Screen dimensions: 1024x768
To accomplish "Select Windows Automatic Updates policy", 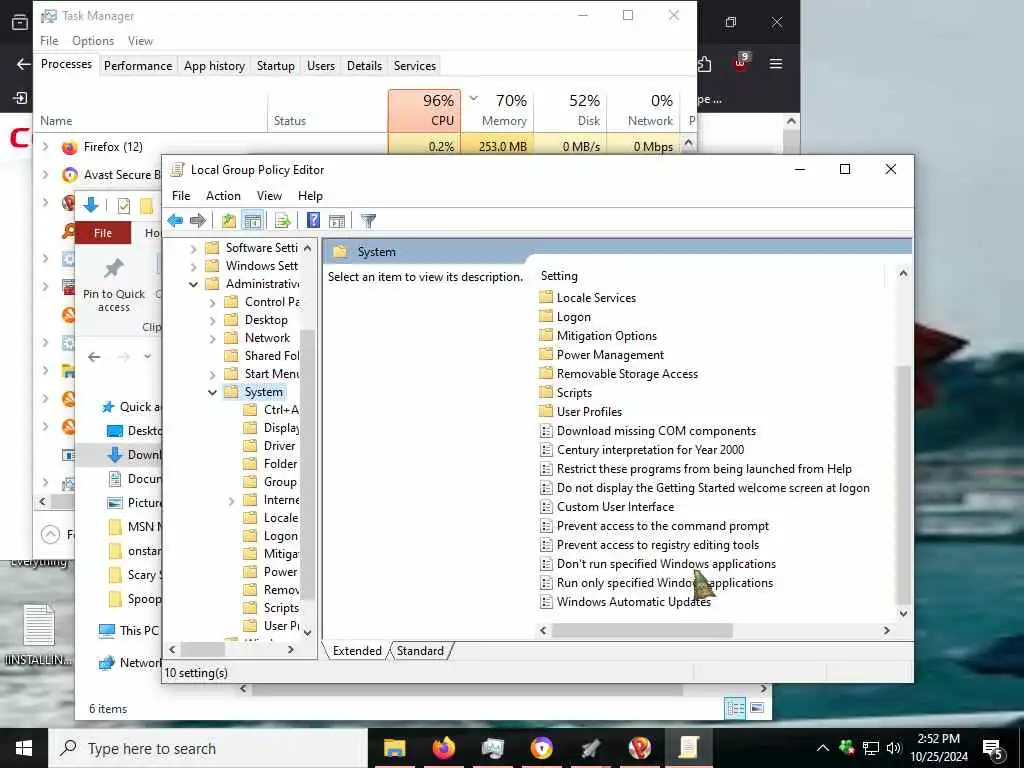I will point(626,602).
